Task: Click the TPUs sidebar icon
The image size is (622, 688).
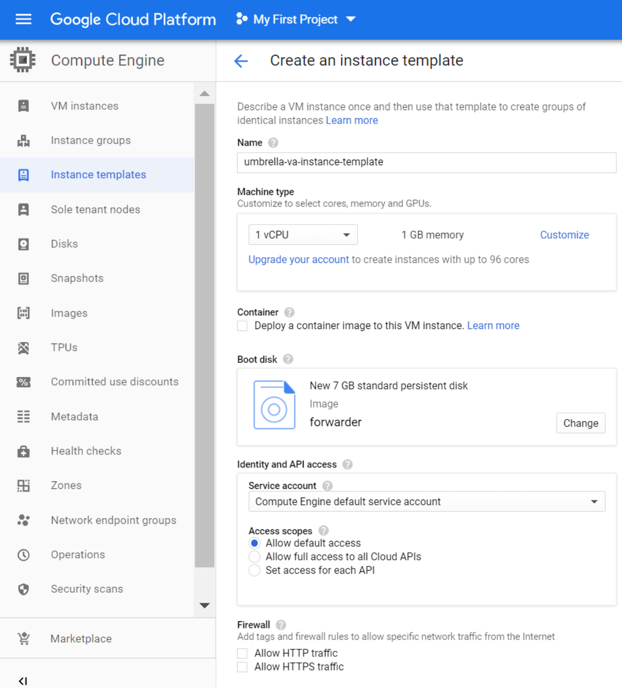Action: (23, 348)
